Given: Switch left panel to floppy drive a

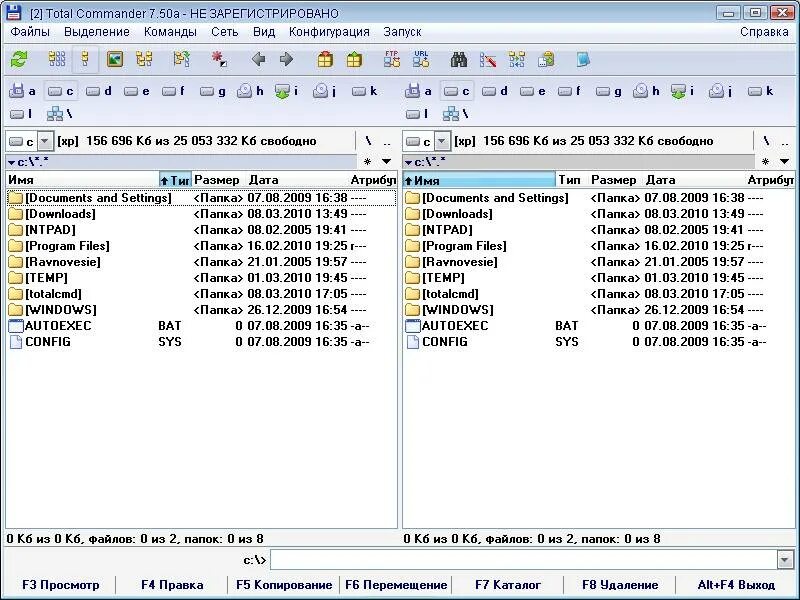Looking at the screenshot, I should [22, 91].
